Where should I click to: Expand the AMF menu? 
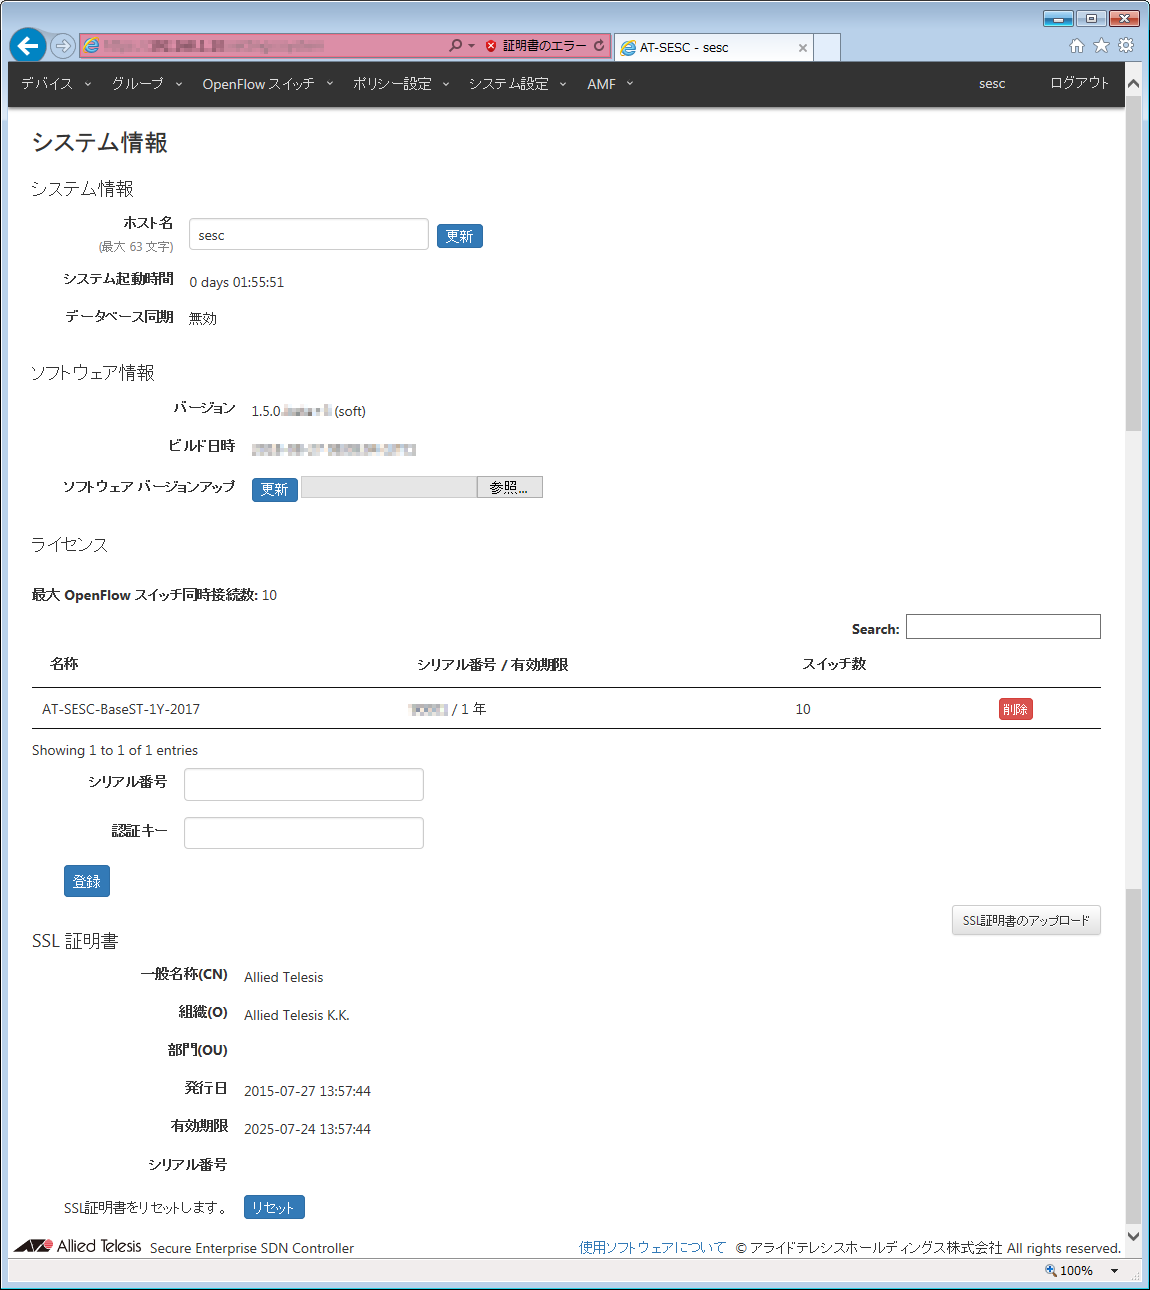(610, 84)
